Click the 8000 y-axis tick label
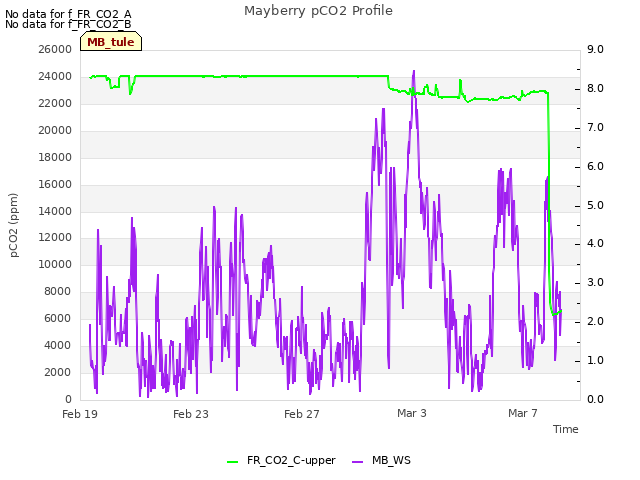Viewport: 640px width, 480px height. tap(58, 291)
